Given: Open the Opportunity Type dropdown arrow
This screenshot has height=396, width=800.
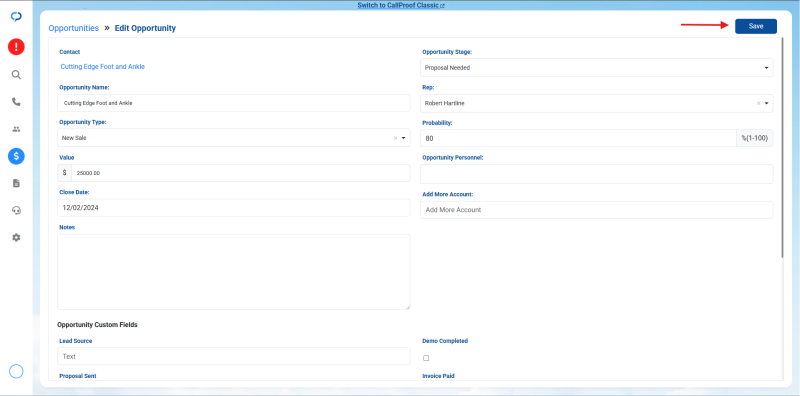Looking at the screenshot, I should tap(404, 138).
